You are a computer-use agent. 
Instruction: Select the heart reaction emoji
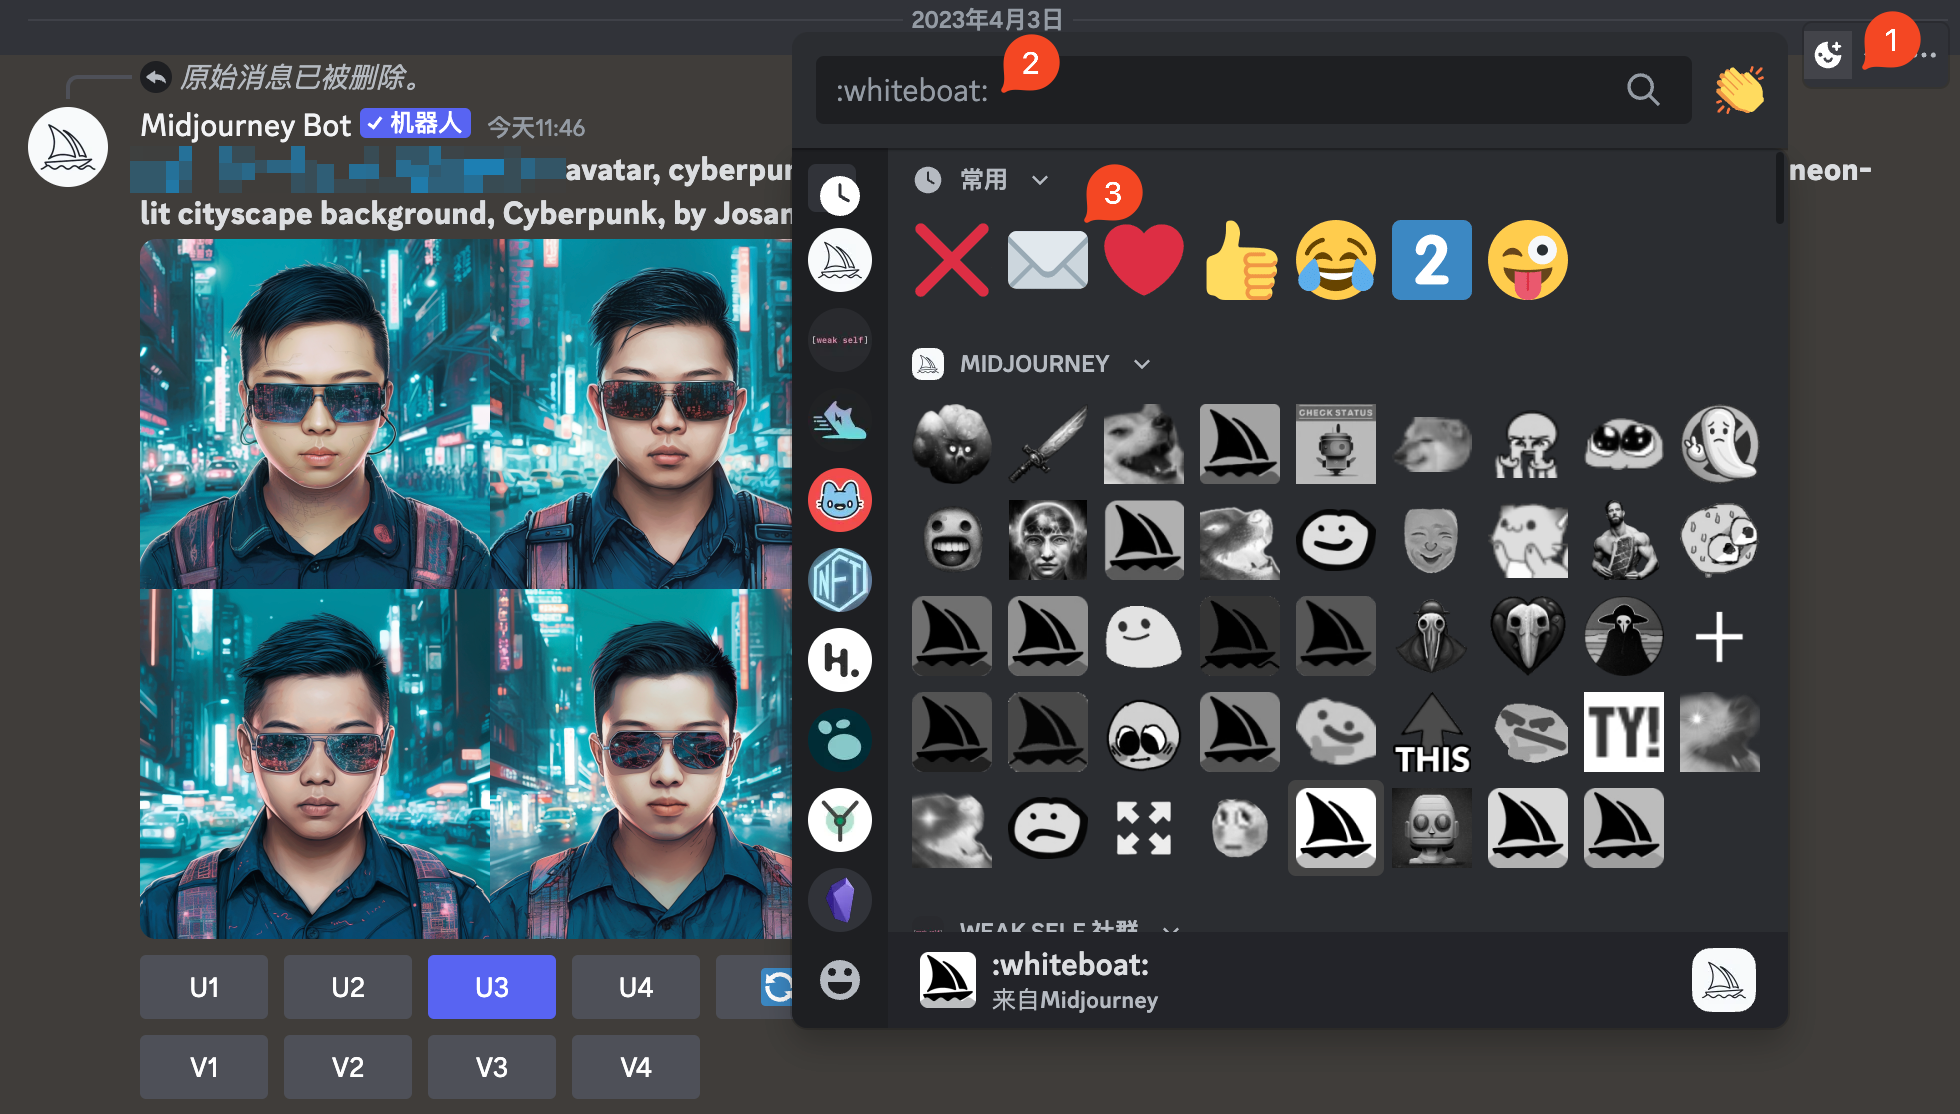pos(1142,257)
